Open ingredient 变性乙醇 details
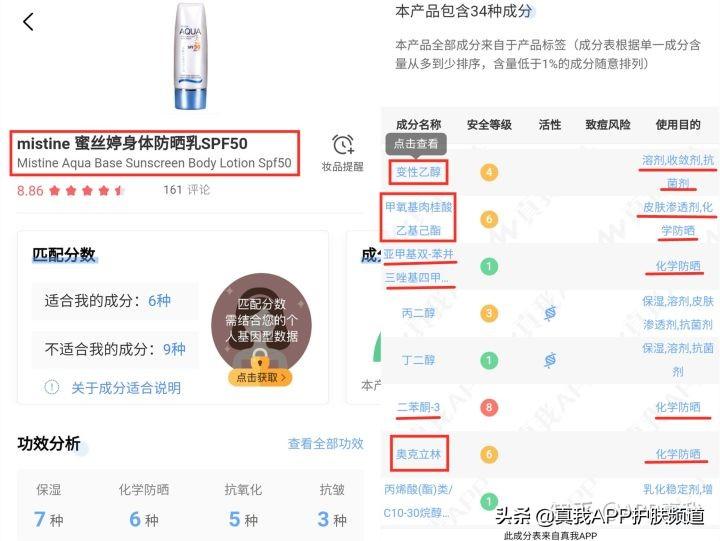The image size is (720, 541). [418, 172]
